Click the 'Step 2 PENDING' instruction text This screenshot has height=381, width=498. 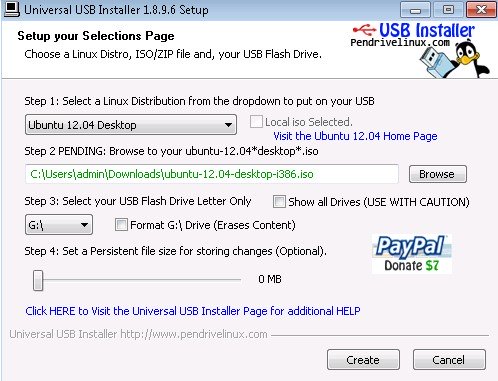pyautogui.click(x=171, y=151)
